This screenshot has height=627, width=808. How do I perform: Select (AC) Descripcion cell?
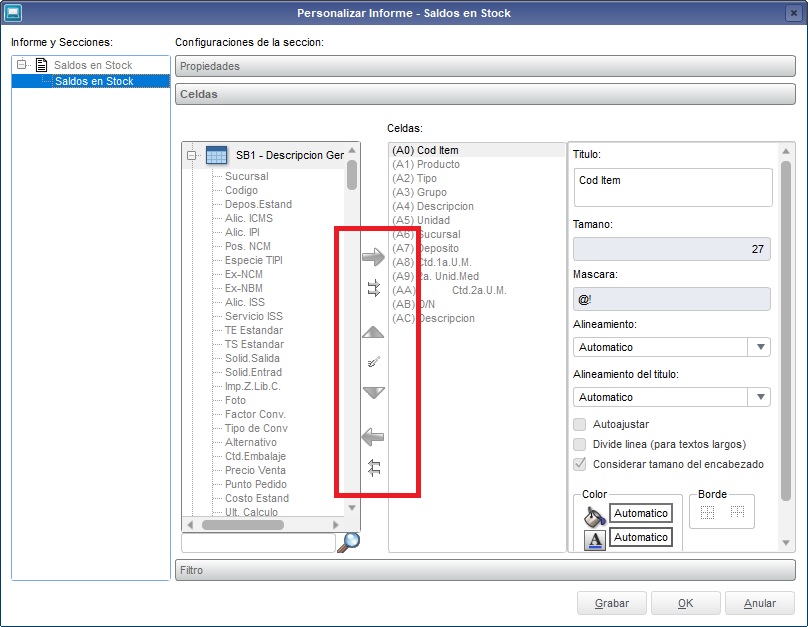433,318
